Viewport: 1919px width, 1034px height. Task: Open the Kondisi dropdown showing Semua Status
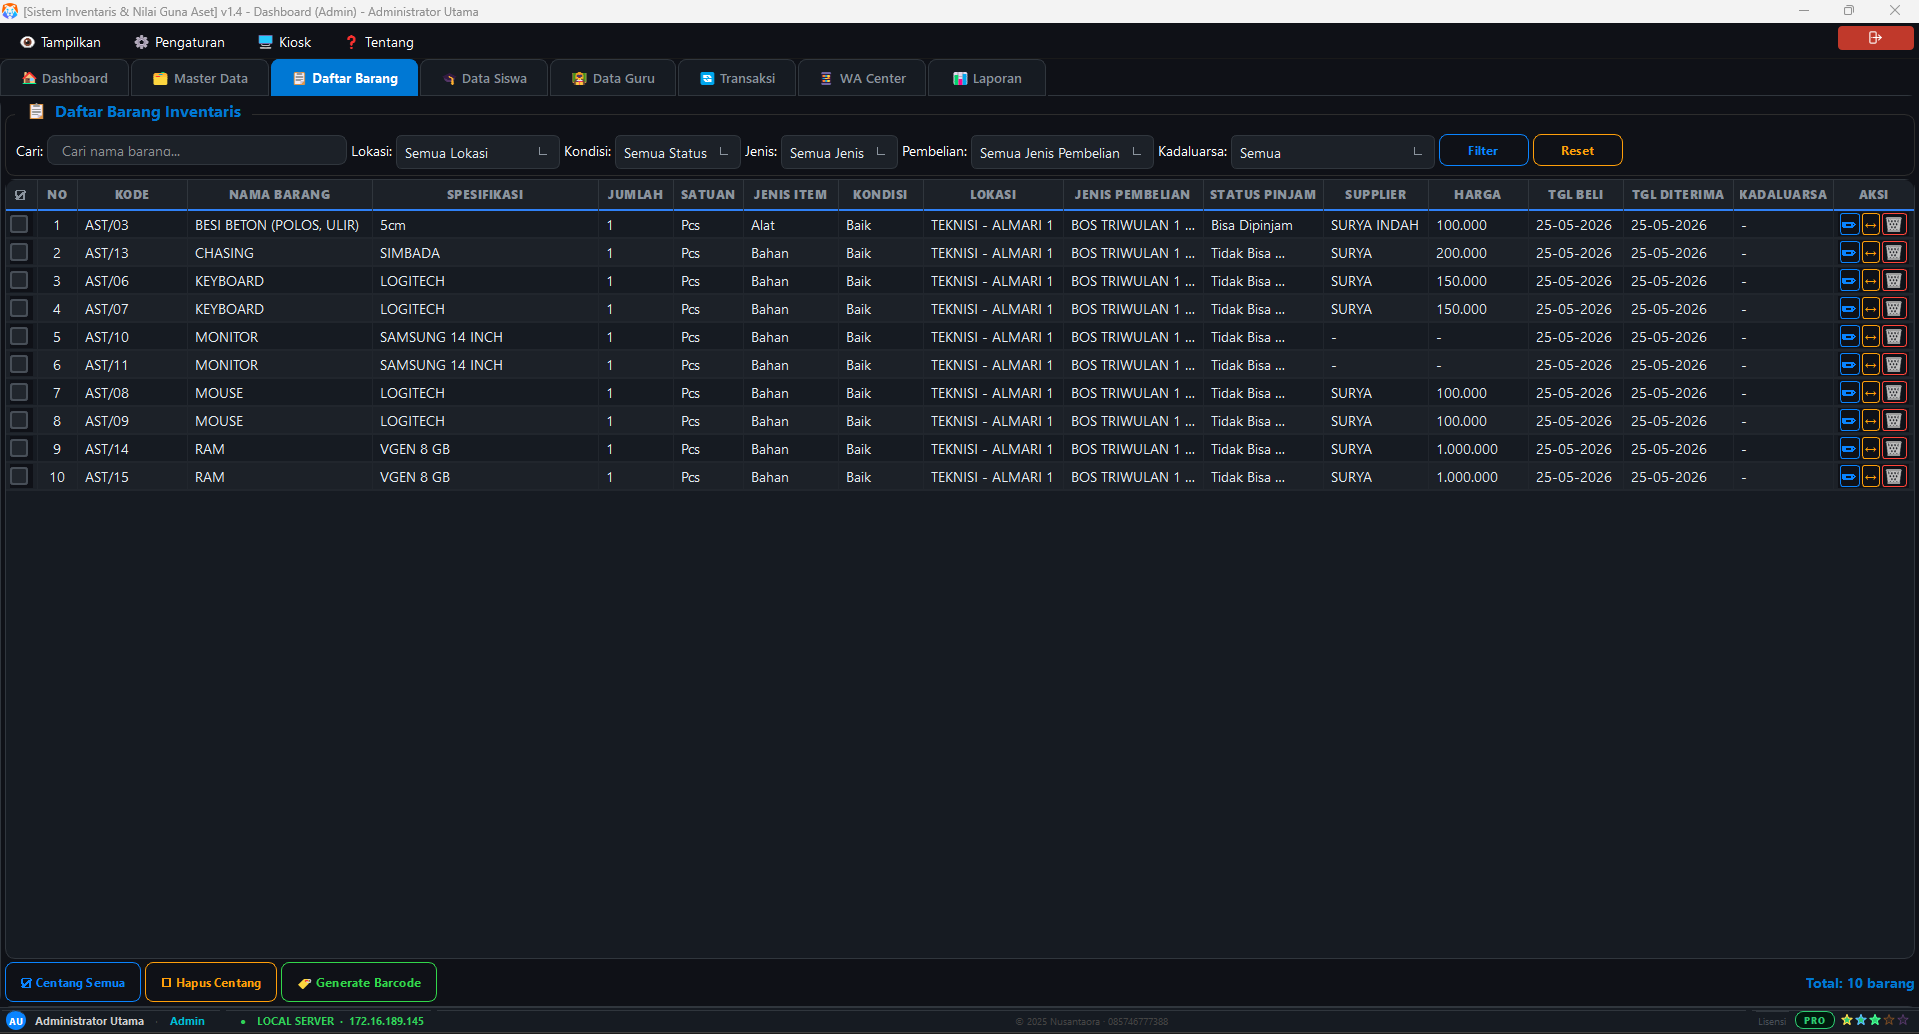[x=677, y=152]
